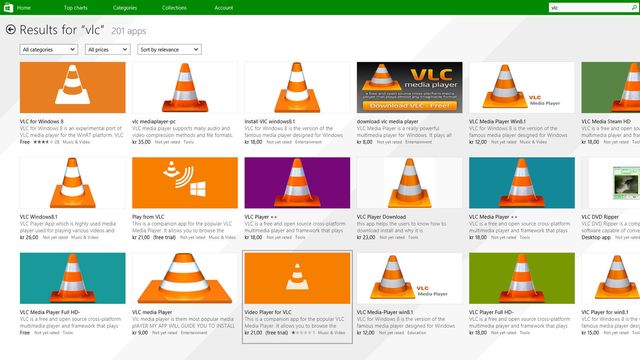Click the Results for "vlc" heading
This screenshot has height=360, width=640.
click(62, 30)
